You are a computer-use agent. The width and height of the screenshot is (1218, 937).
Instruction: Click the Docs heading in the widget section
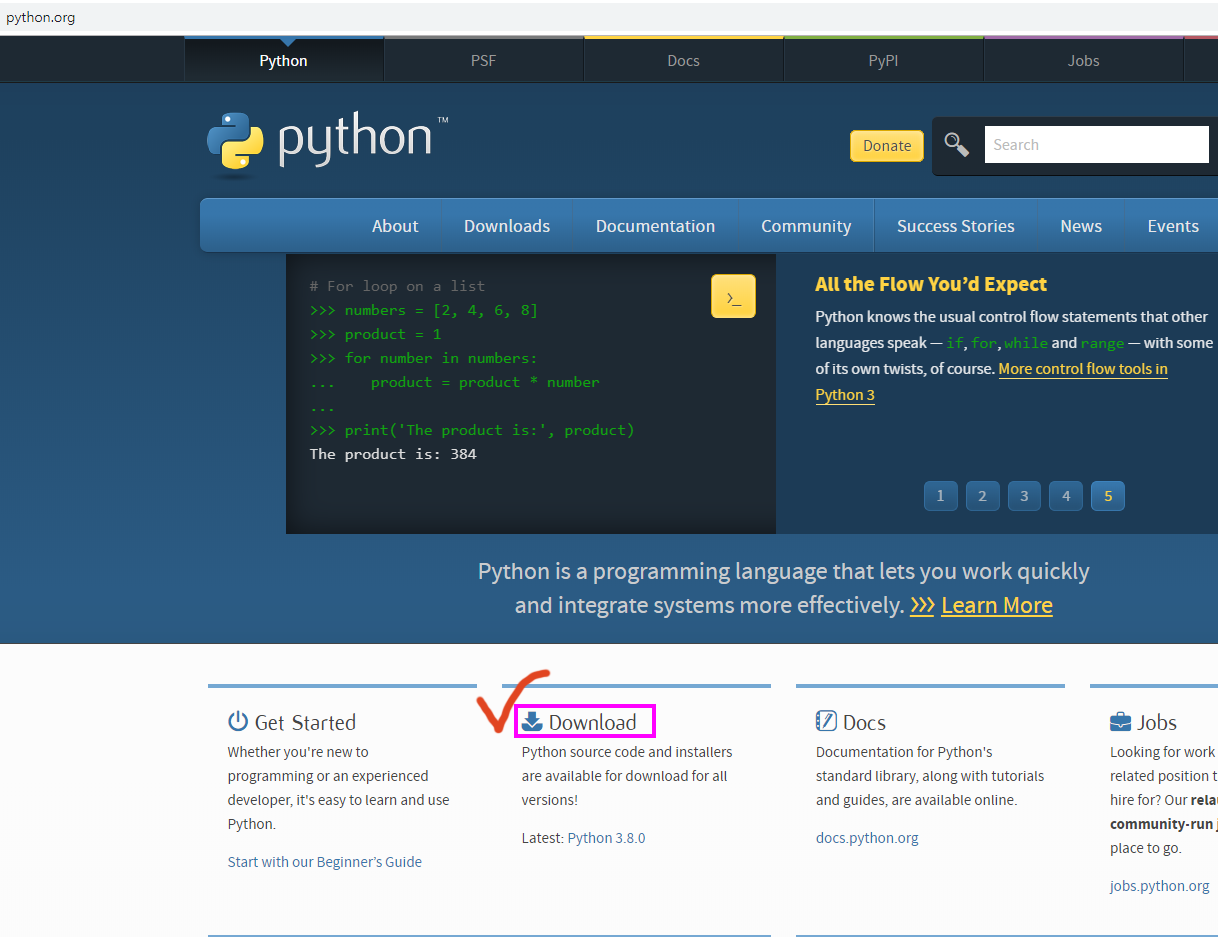click(x=864, y=722)
